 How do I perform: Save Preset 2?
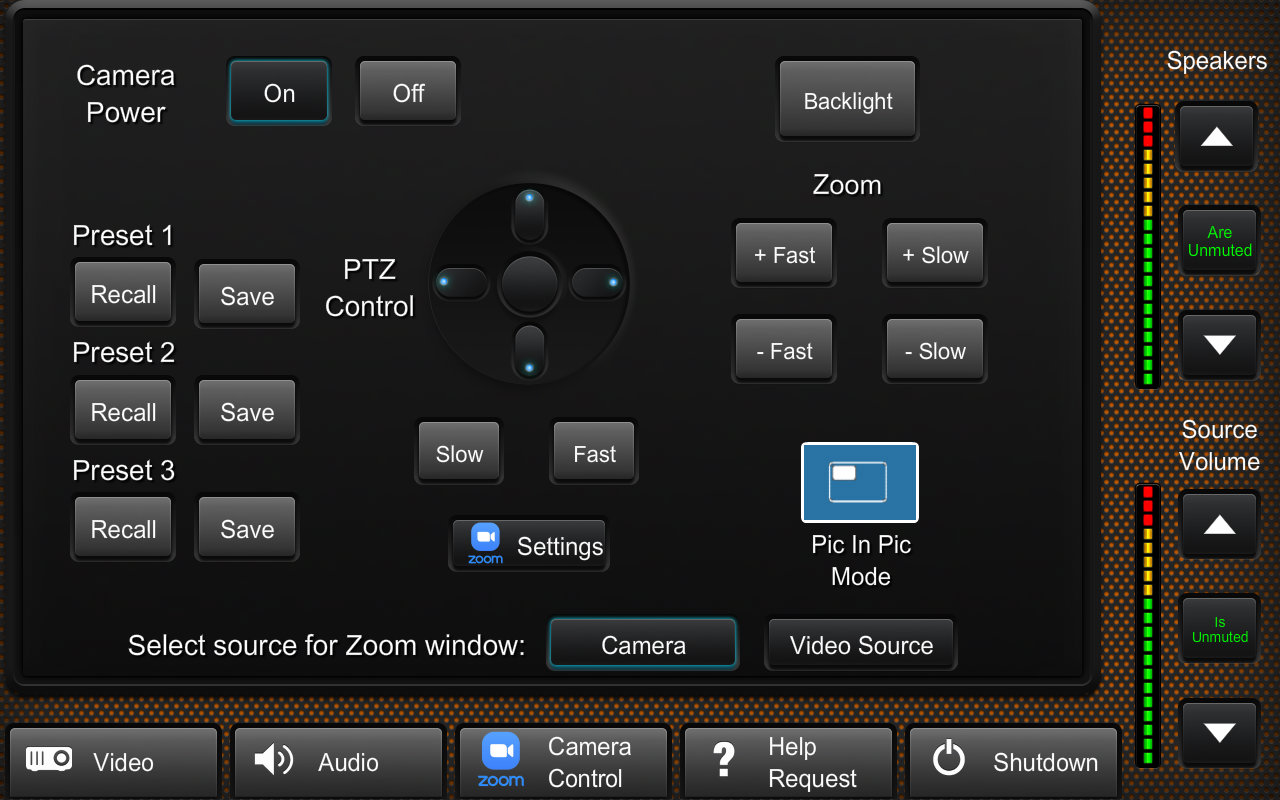(x=247, y=411)
